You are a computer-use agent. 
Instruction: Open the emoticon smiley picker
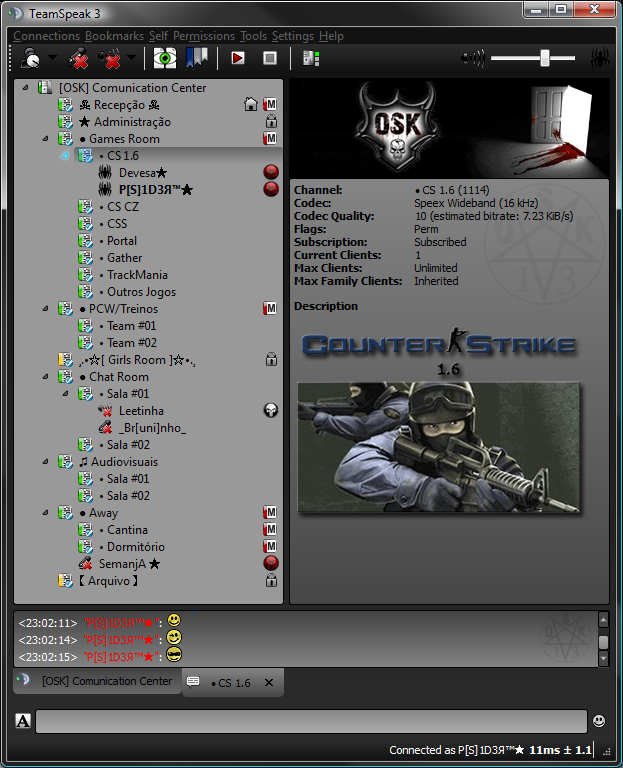pyautogui.click(x=599, y=720)
